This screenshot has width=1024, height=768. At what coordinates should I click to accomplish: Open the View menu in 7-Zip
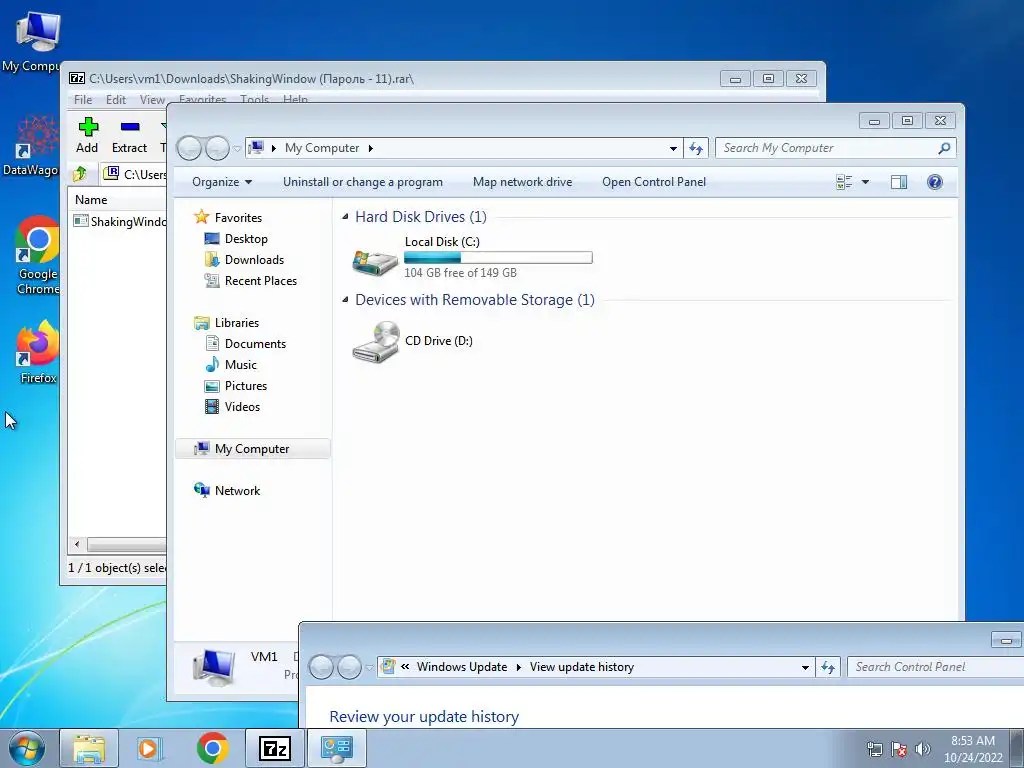click(x=152, y=99)
